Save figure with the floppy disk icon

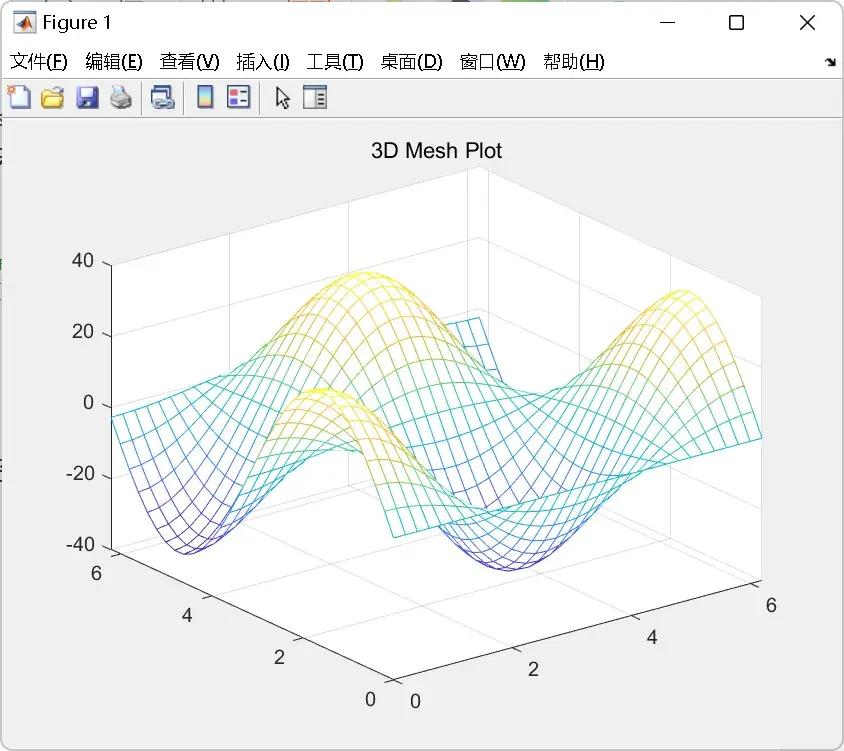pyautogui.click(x=87, y=98)
